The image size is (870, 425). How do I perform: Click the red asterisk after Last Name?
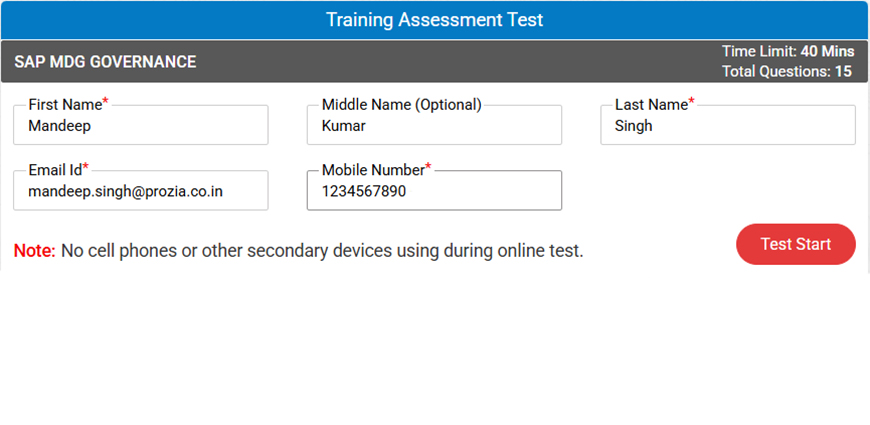pos(691,103)
